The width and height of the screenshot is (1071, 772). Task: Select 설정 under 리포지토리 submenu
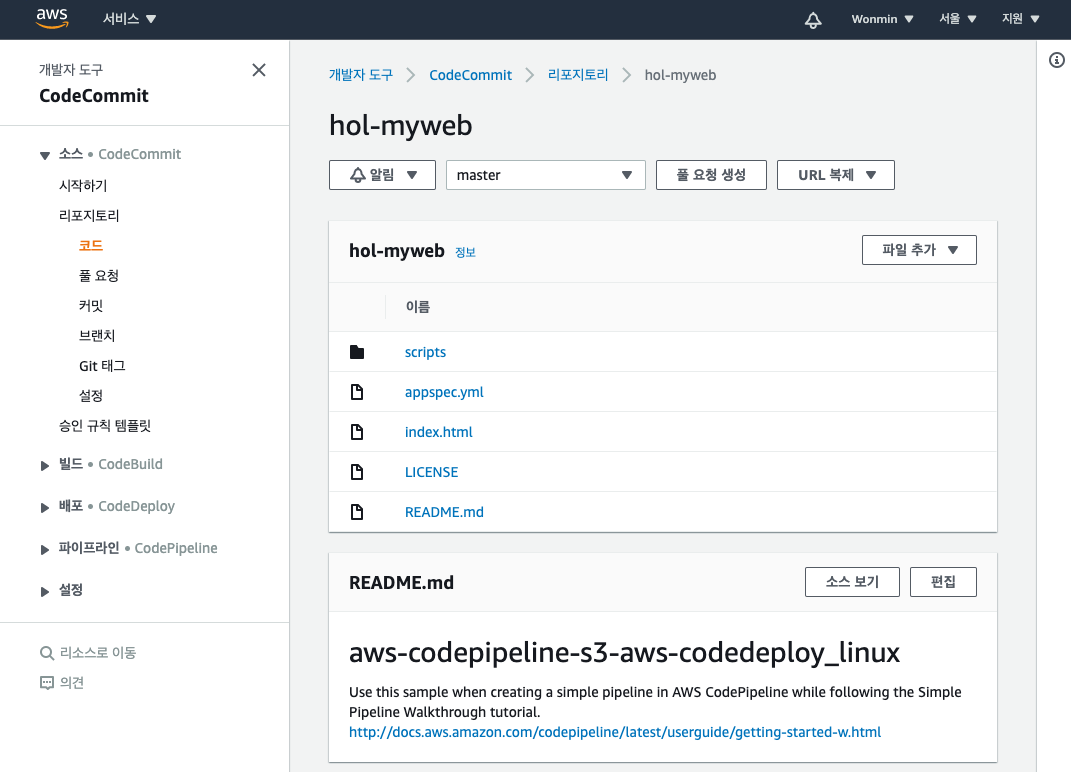coord(91,396)
